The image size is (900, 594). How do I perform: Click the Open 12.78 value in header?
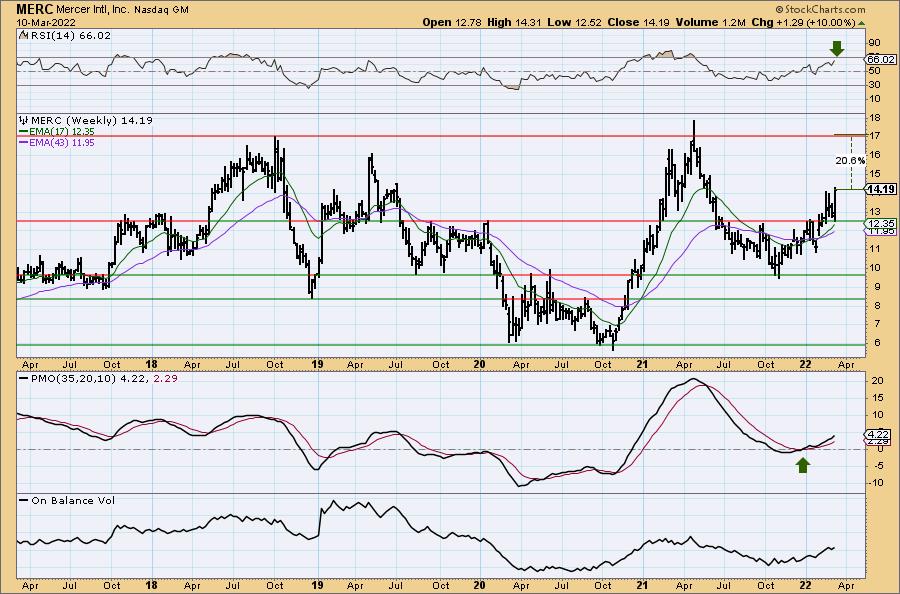click(x=452, y=22)
